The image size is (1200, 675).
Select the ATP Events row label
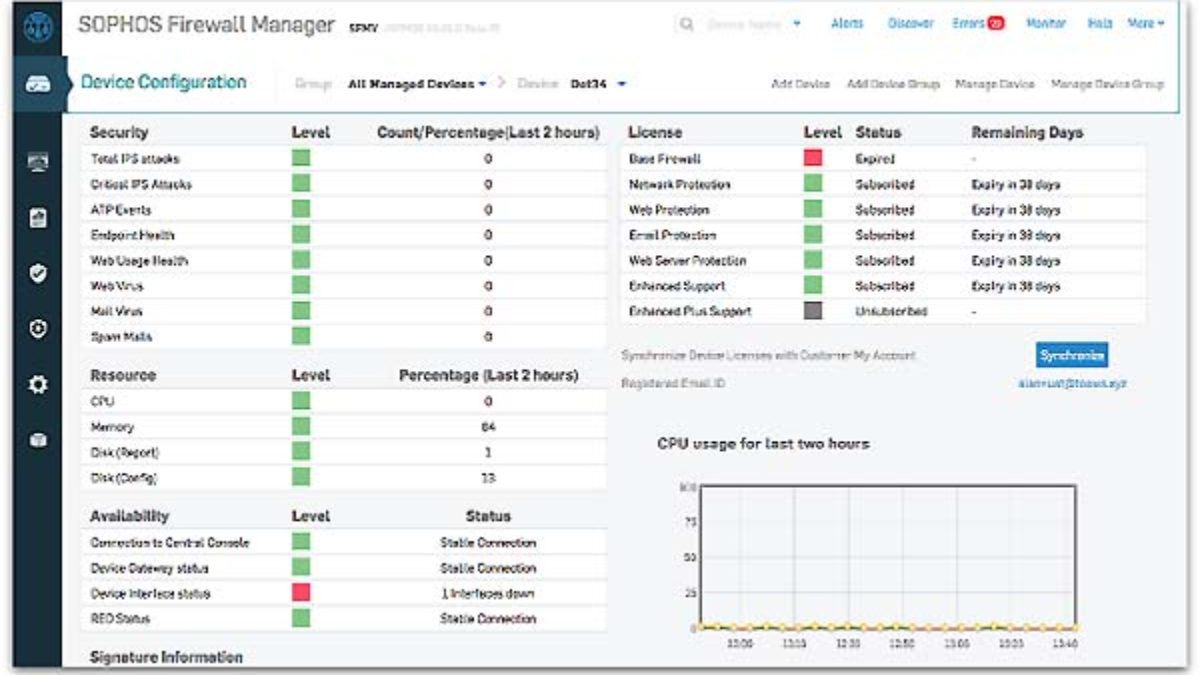(x=119, y=210)
